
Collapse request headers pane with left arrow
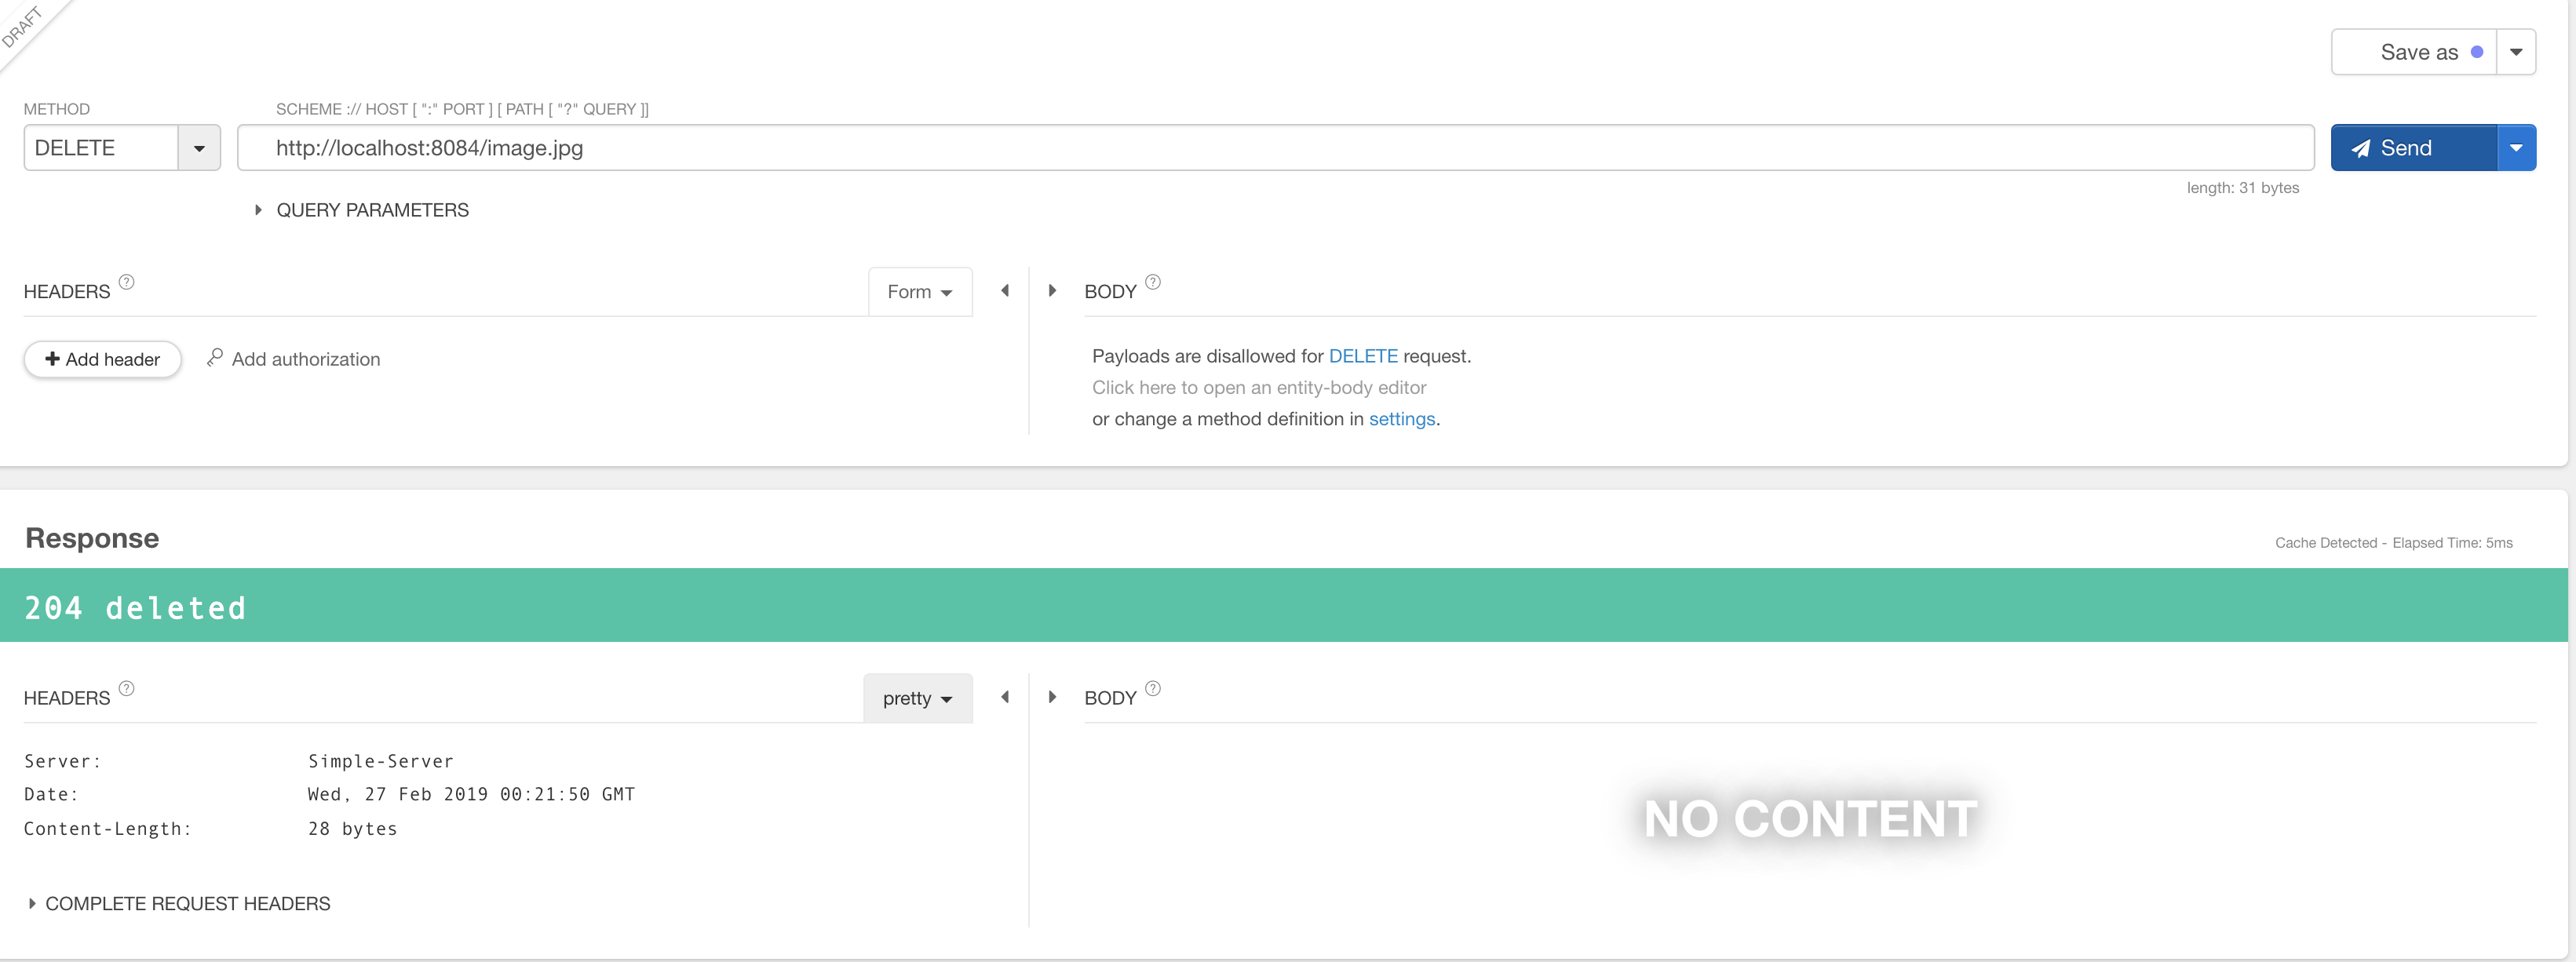click(1005, 291)
